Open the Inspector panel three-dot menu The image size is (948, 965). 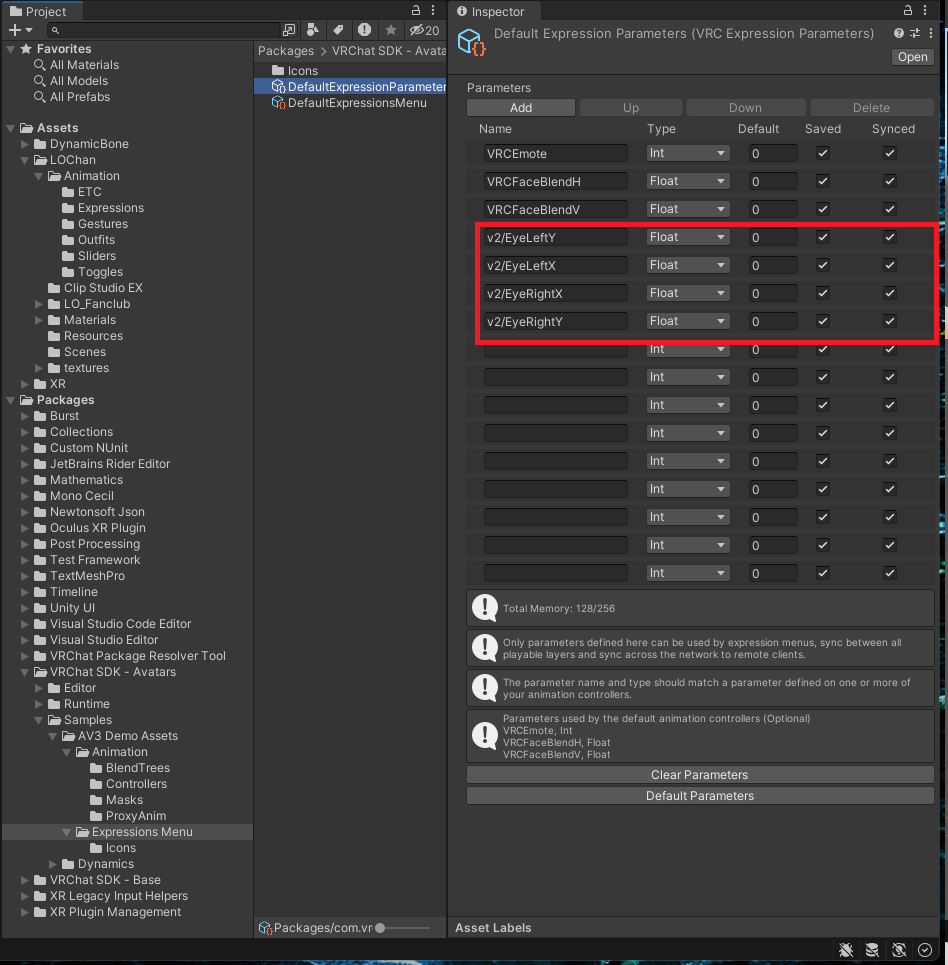click(925, 10)
